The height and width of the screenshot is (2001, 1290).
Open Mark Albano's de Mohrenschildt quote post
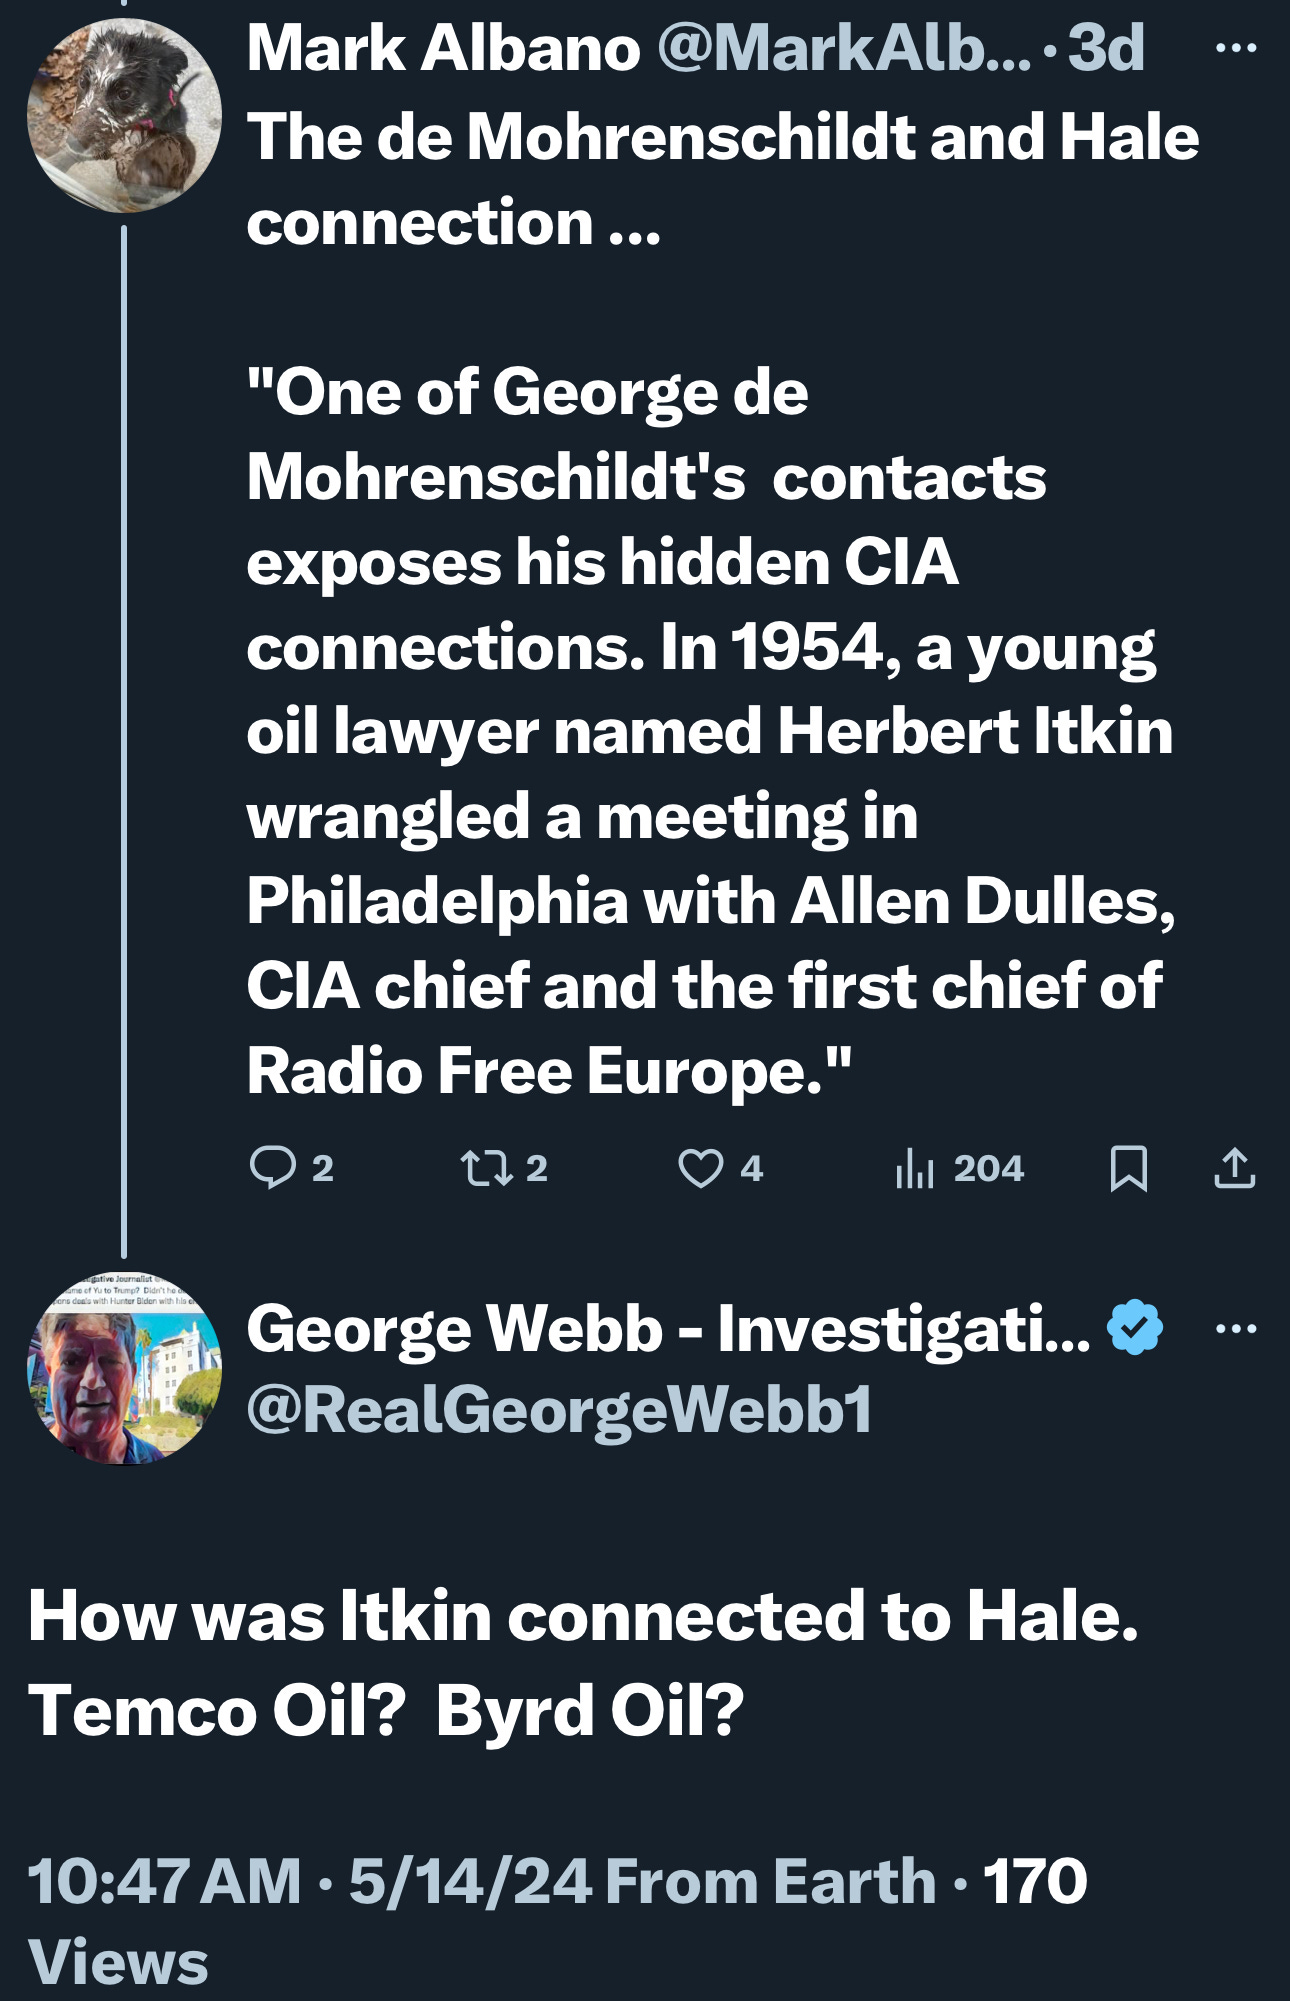710,730
